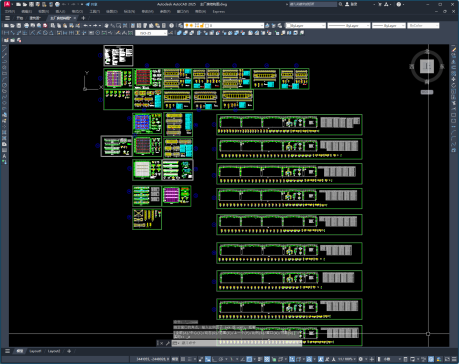Screen dimensions: 459x364
Task: Close the command line window with X
Action: tap(160, 343)
